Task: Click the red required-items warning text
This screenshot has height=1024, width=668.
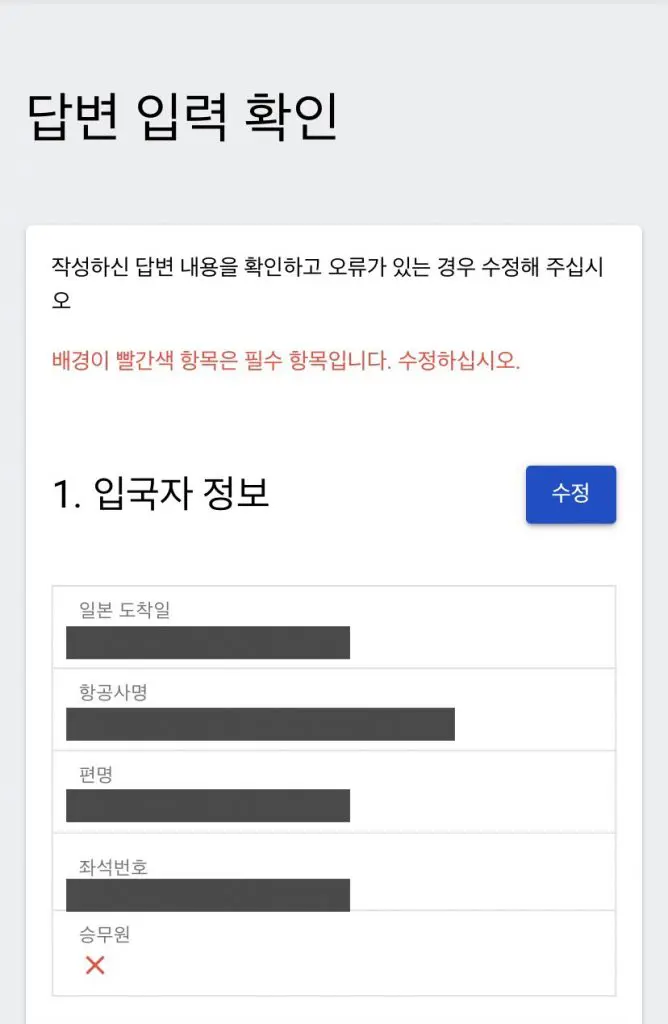Action: (x=286, y=361)
